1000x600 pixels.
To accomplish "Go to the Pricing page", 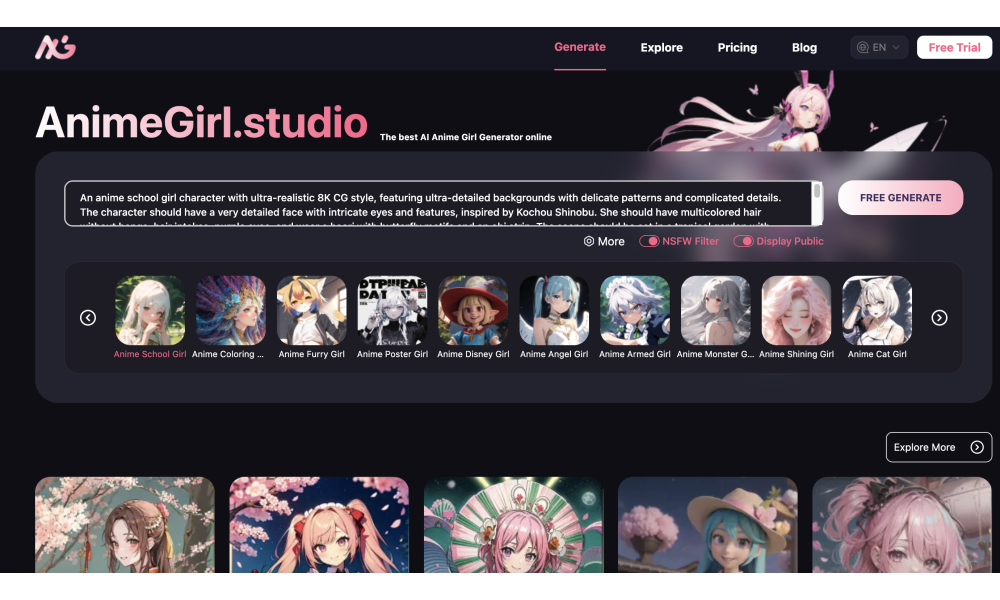I will click(737, 48).
